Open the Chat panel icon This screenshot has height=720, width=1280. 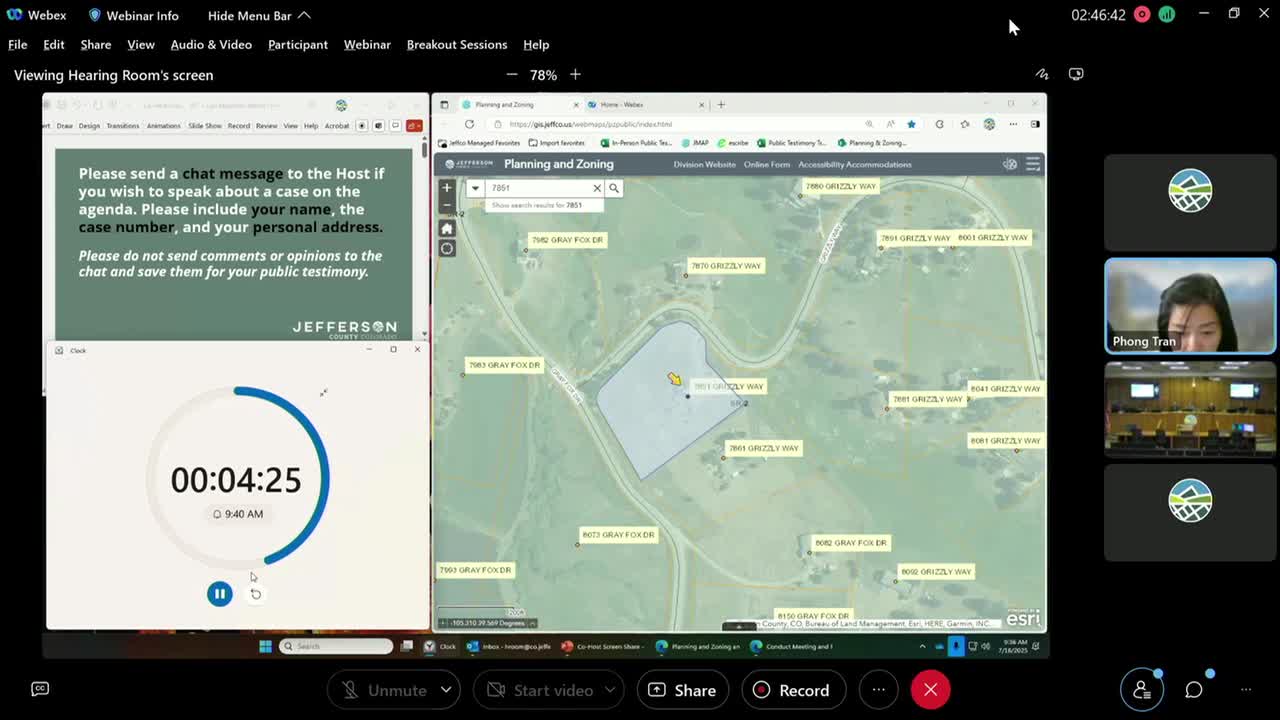point(1194,689)
